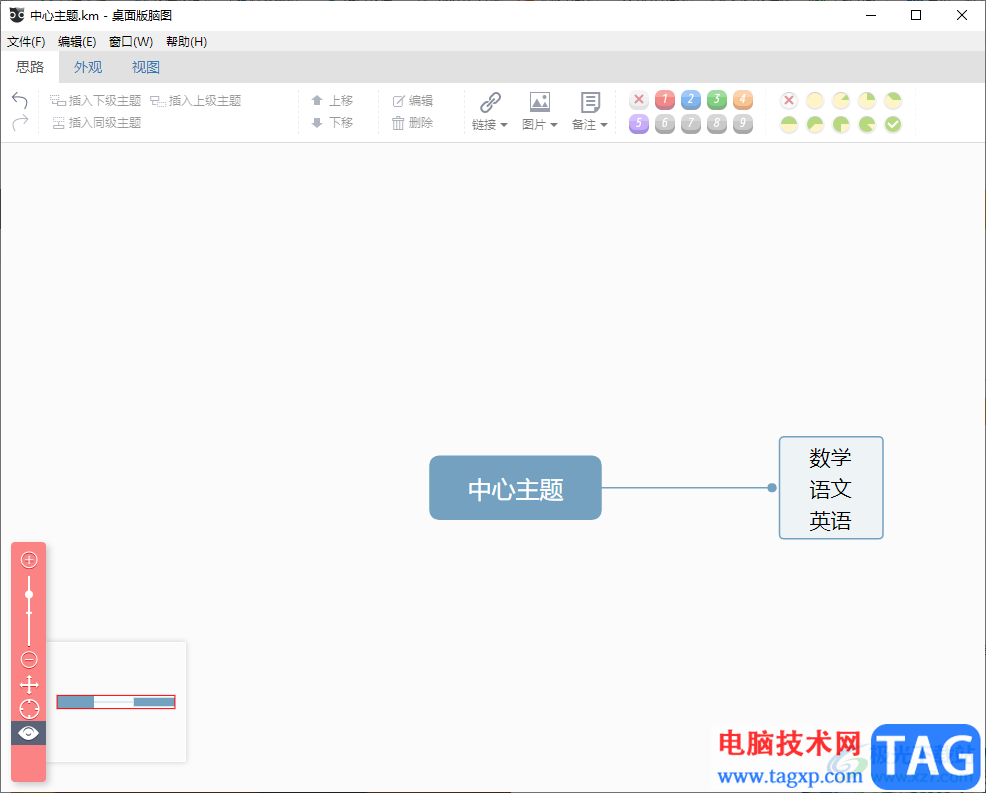The image size is (986, 793).
Task: Set priority 8 gray badge
Action: [x=716, y=124]
